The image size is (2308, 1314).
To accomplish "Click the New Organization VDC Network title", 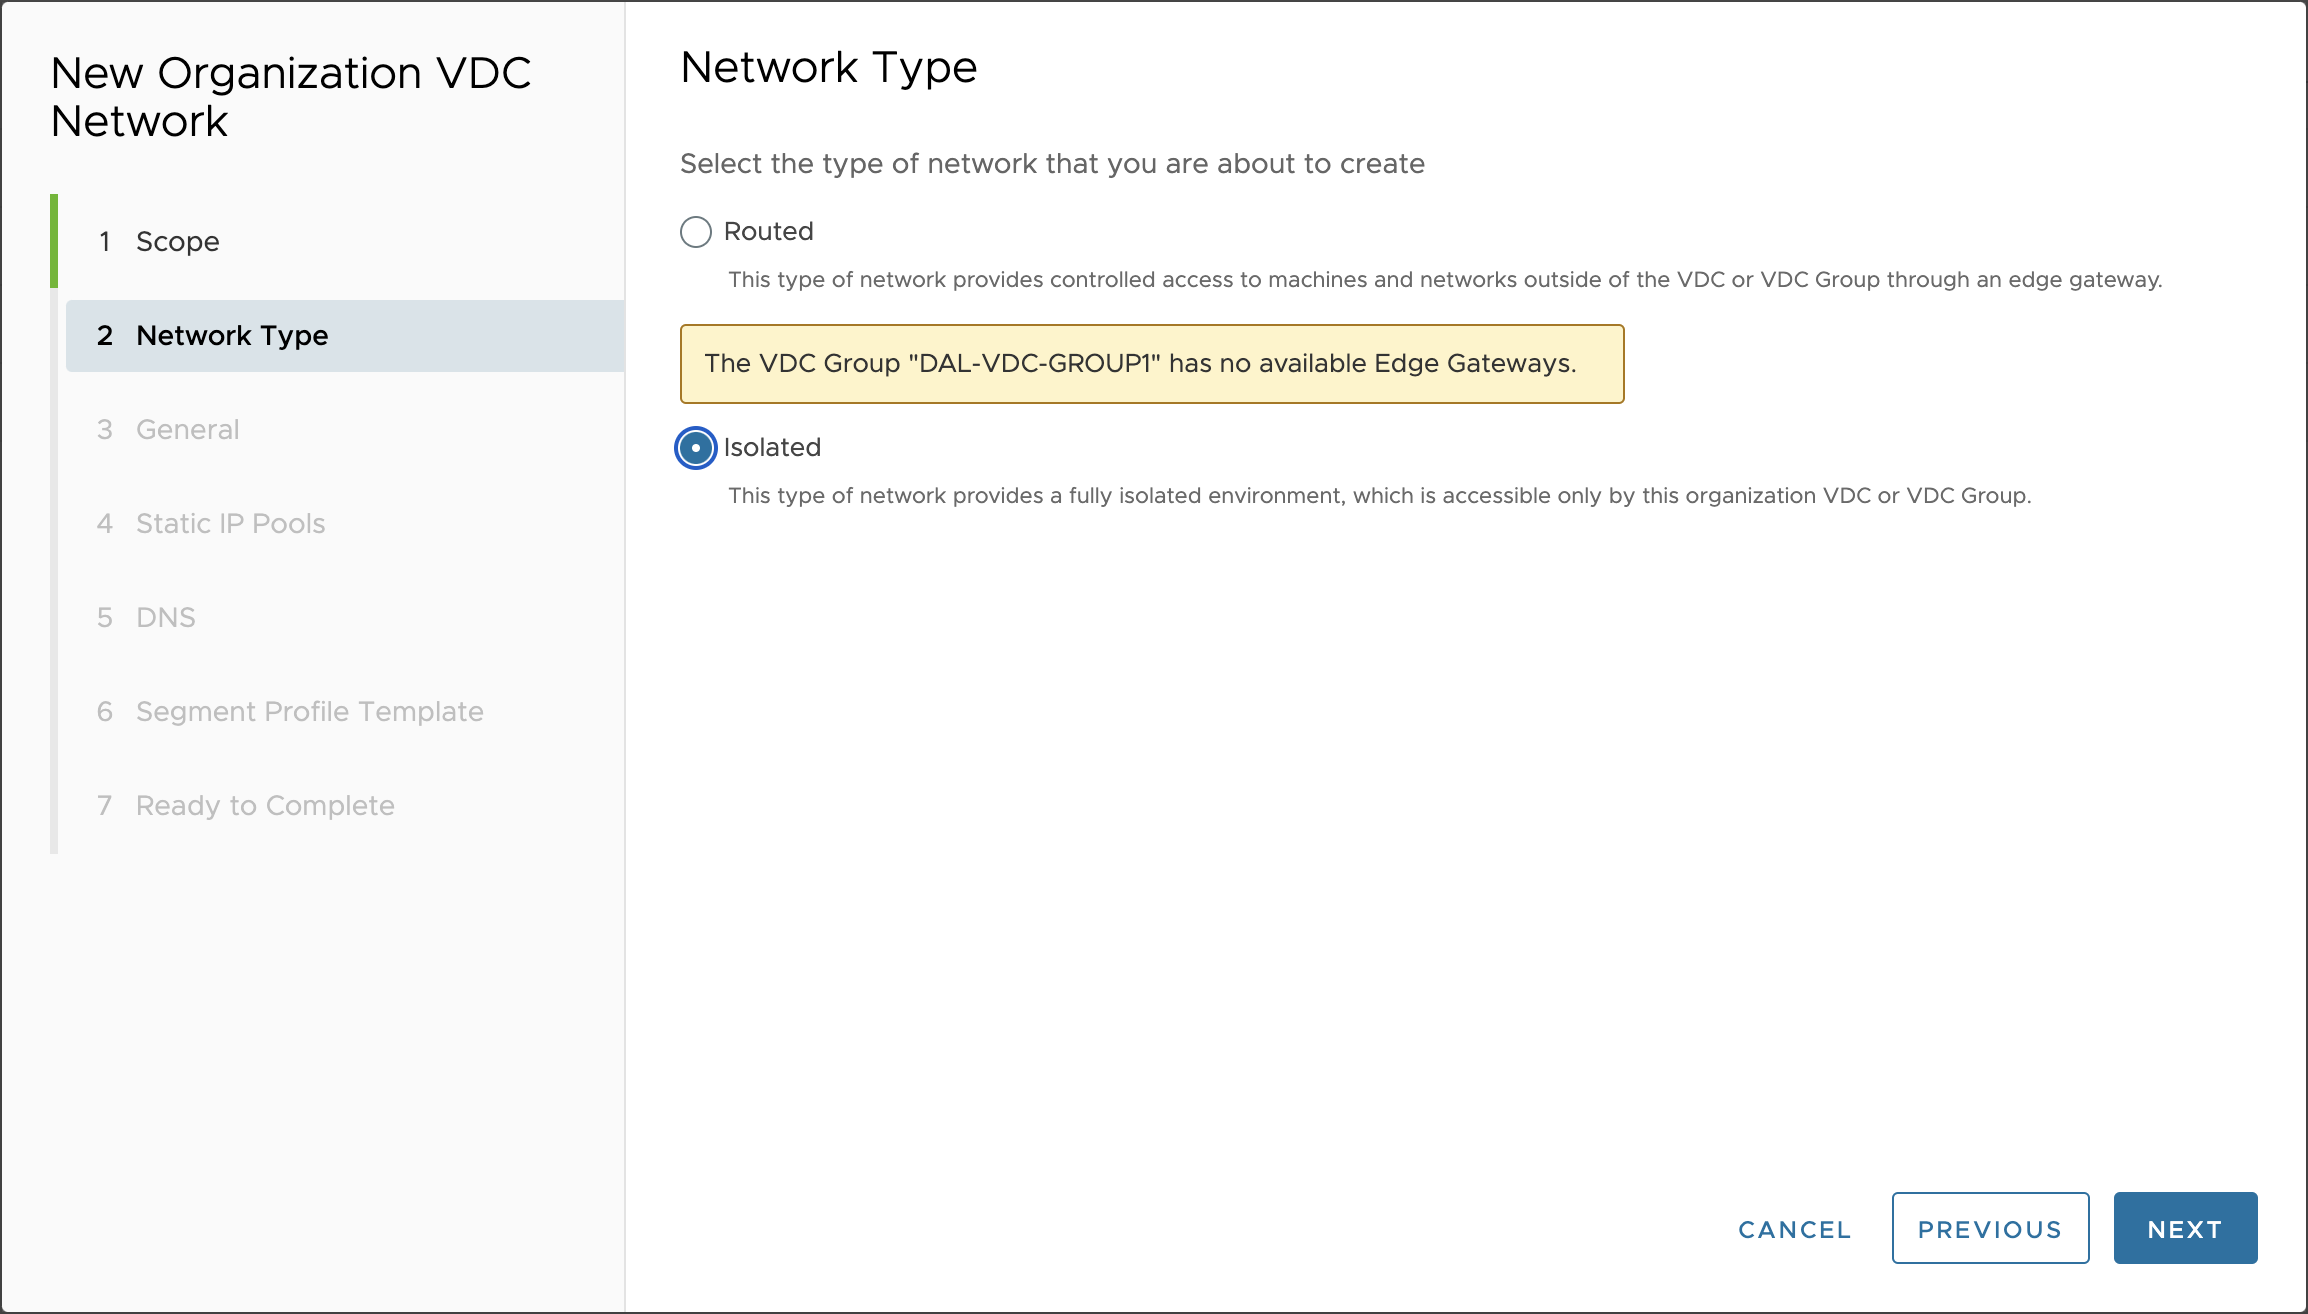I will coord(290,97).
